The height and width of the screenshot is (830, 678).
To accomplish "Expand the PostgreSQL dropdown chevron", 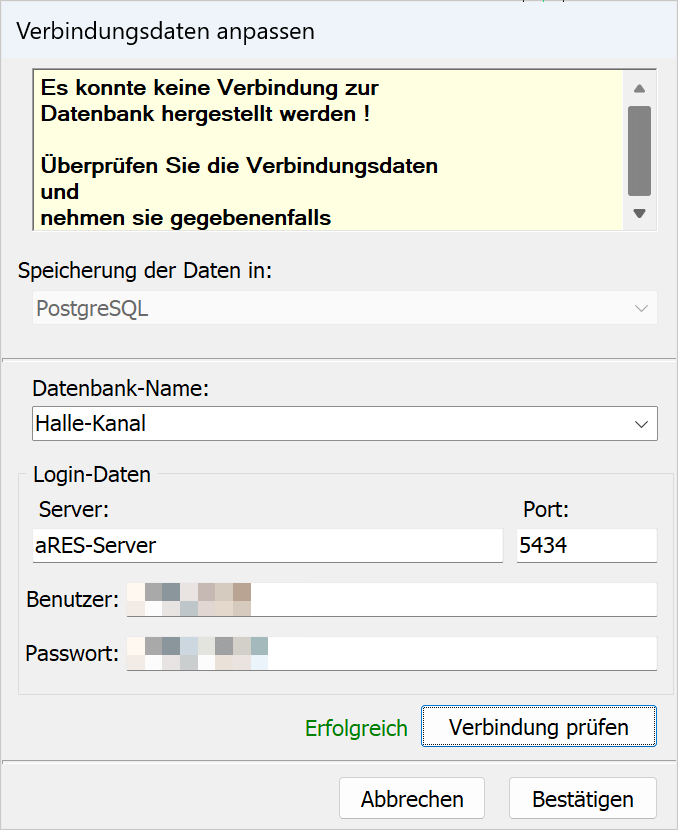I will 642,309.
